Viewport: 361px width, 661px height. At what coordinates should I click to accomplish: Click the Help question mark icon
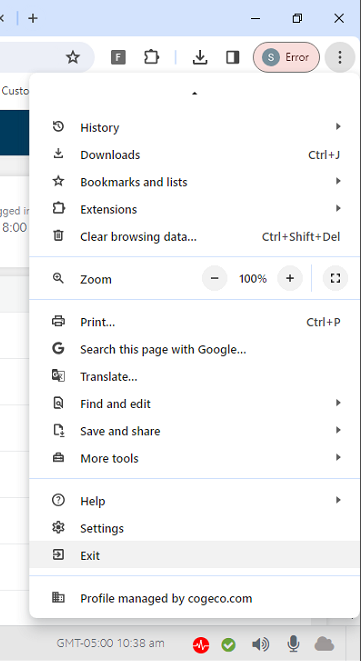point(58,500)
